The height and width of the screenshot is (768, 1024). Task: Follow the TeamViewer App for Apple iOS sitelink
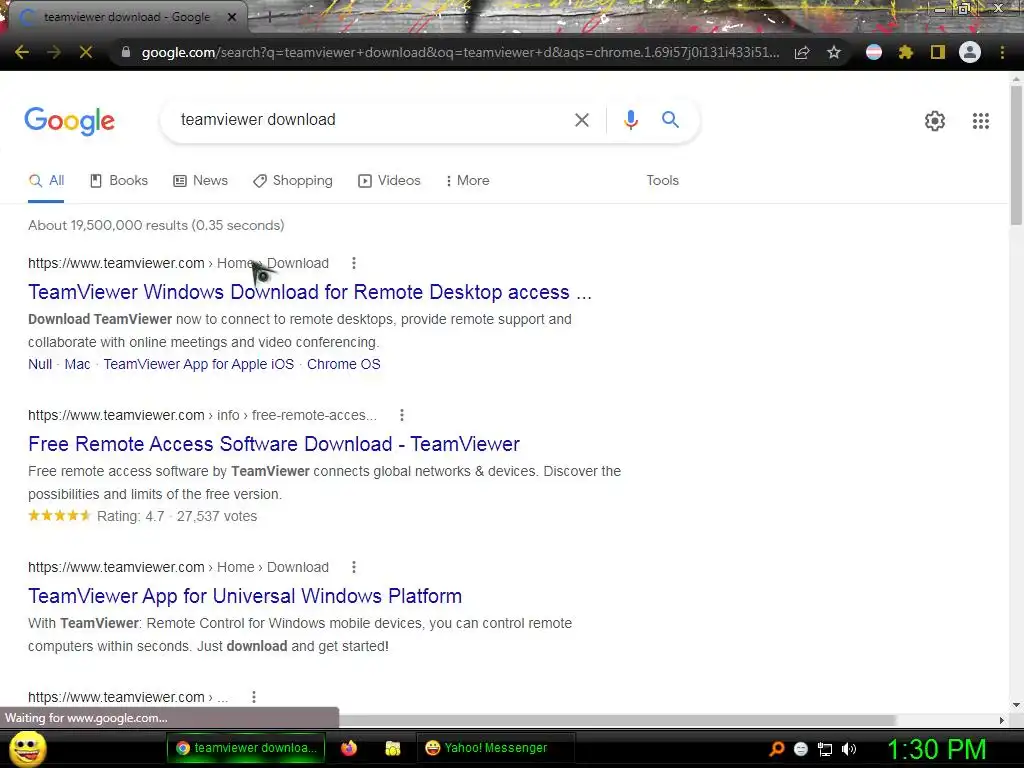point(199,364)
